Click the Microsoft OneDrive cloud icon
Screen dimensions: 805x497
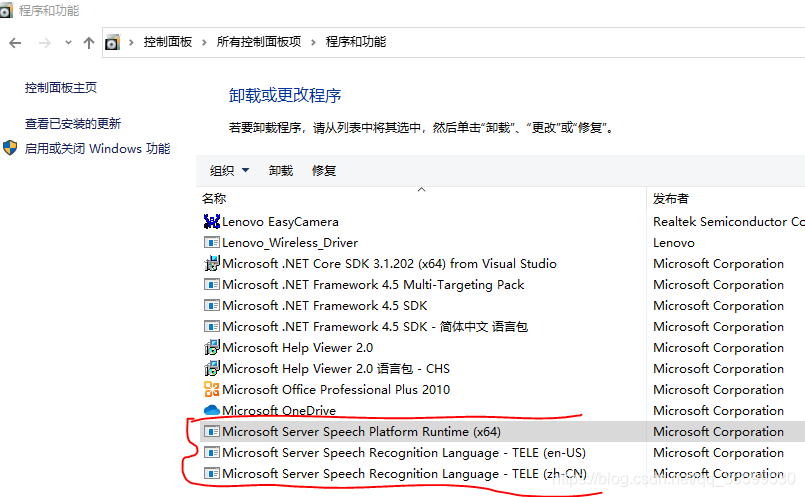click(212, 410)
